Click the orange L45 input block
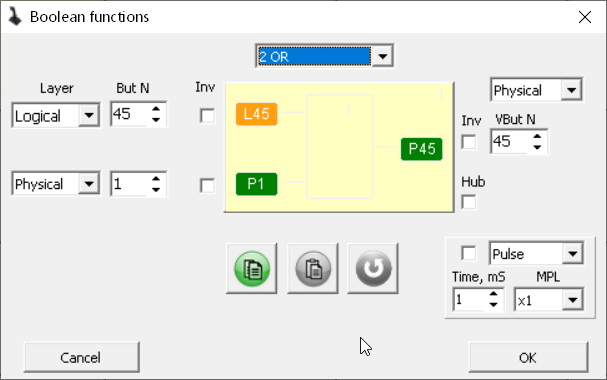607x380 pixels. pyautogui.click(x=256, y=114)
